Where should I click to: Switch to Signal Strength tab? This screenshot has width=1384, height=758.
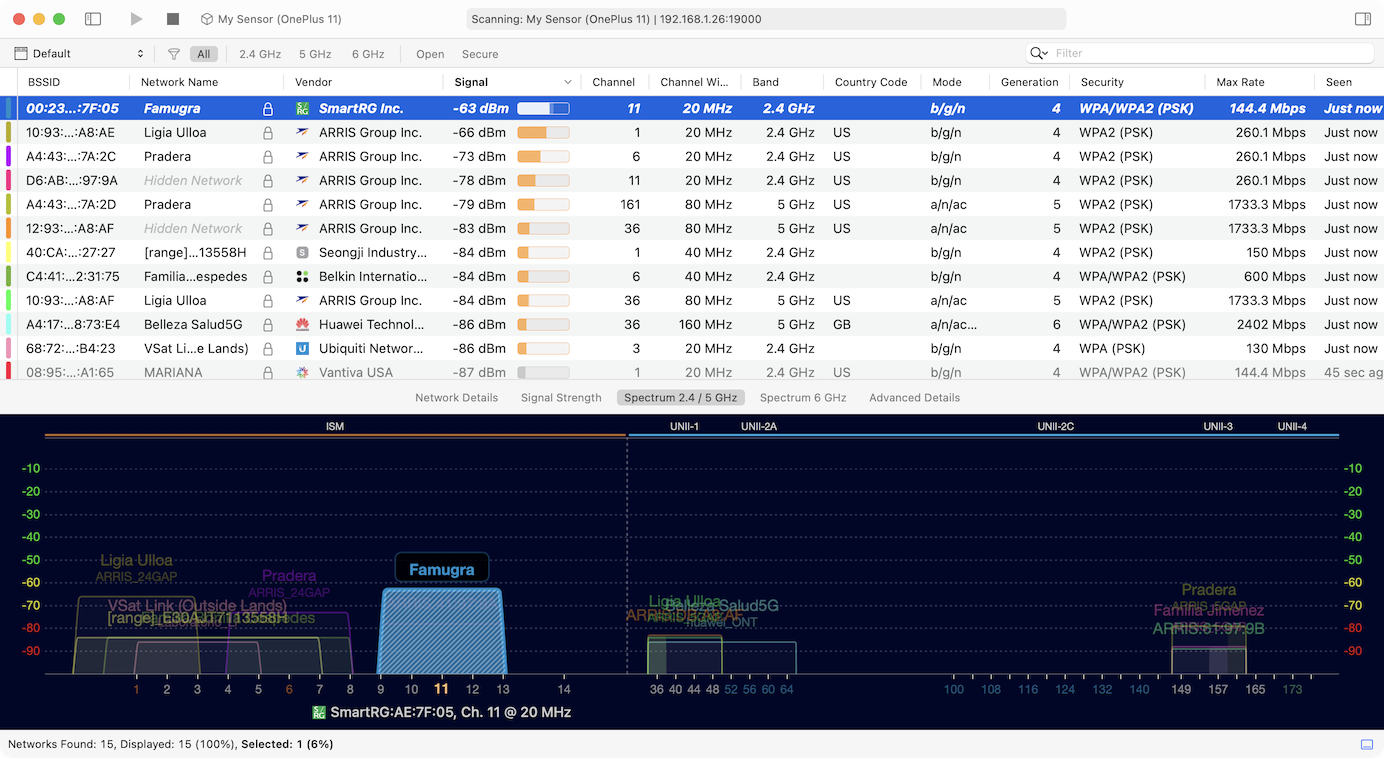tap(561, 398)
